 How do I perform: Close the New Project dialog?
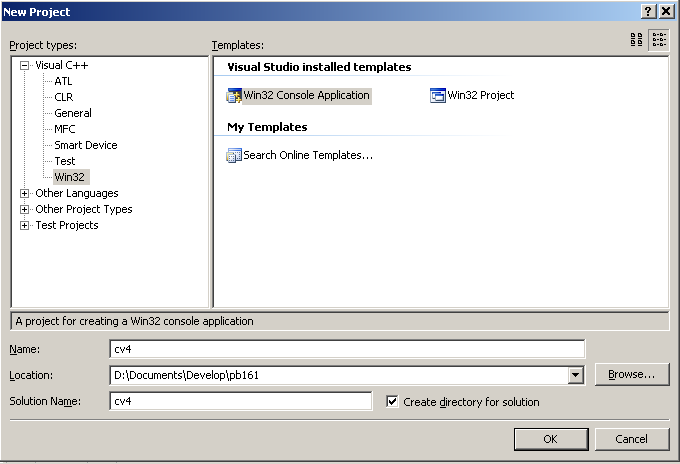pos(666,11)
